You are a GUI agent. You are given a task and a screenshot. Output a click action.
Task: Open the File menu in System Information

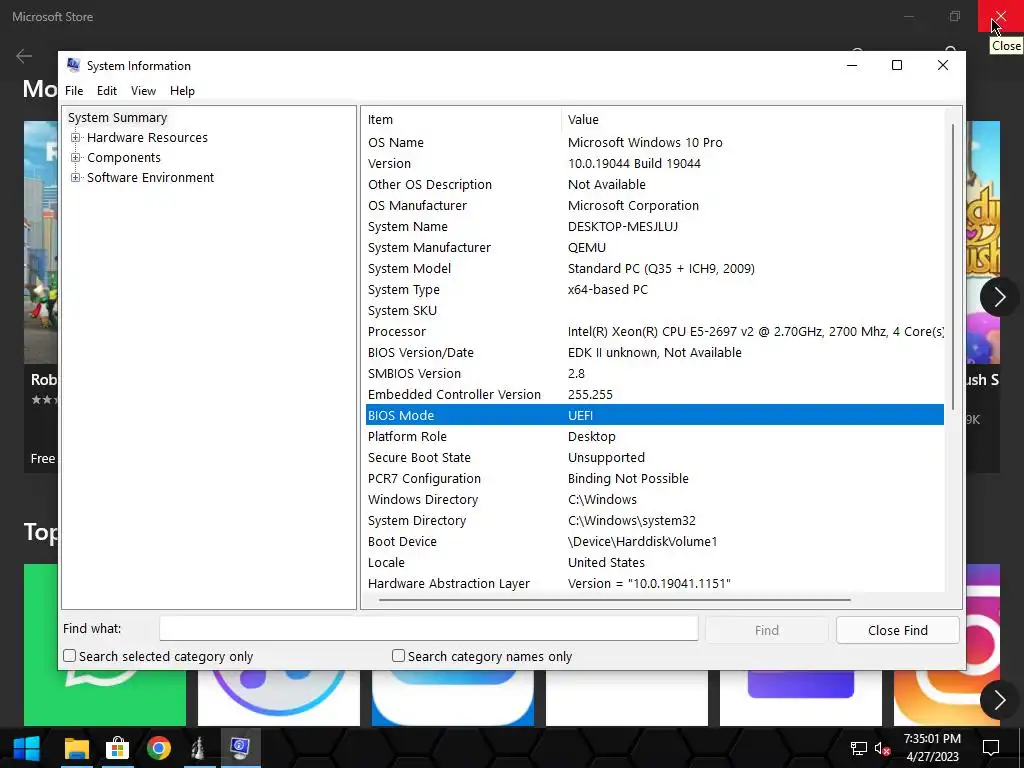(x=74, y=91)
